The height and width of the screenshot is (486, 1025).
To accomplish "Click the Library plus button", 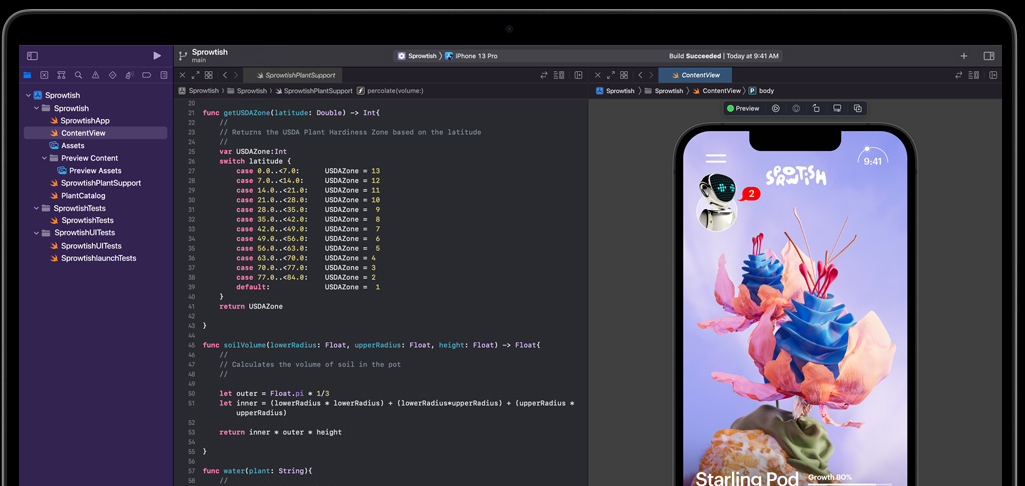I will pyautogui.click(x=964, y=56).
